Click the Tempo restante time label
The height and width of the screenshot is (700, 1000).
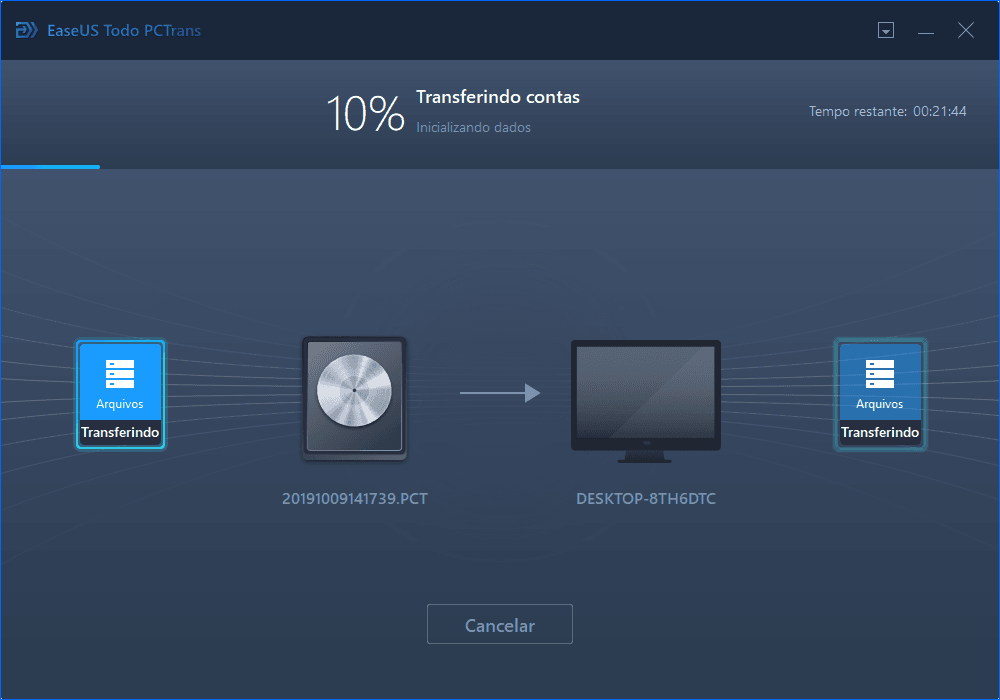887,111
